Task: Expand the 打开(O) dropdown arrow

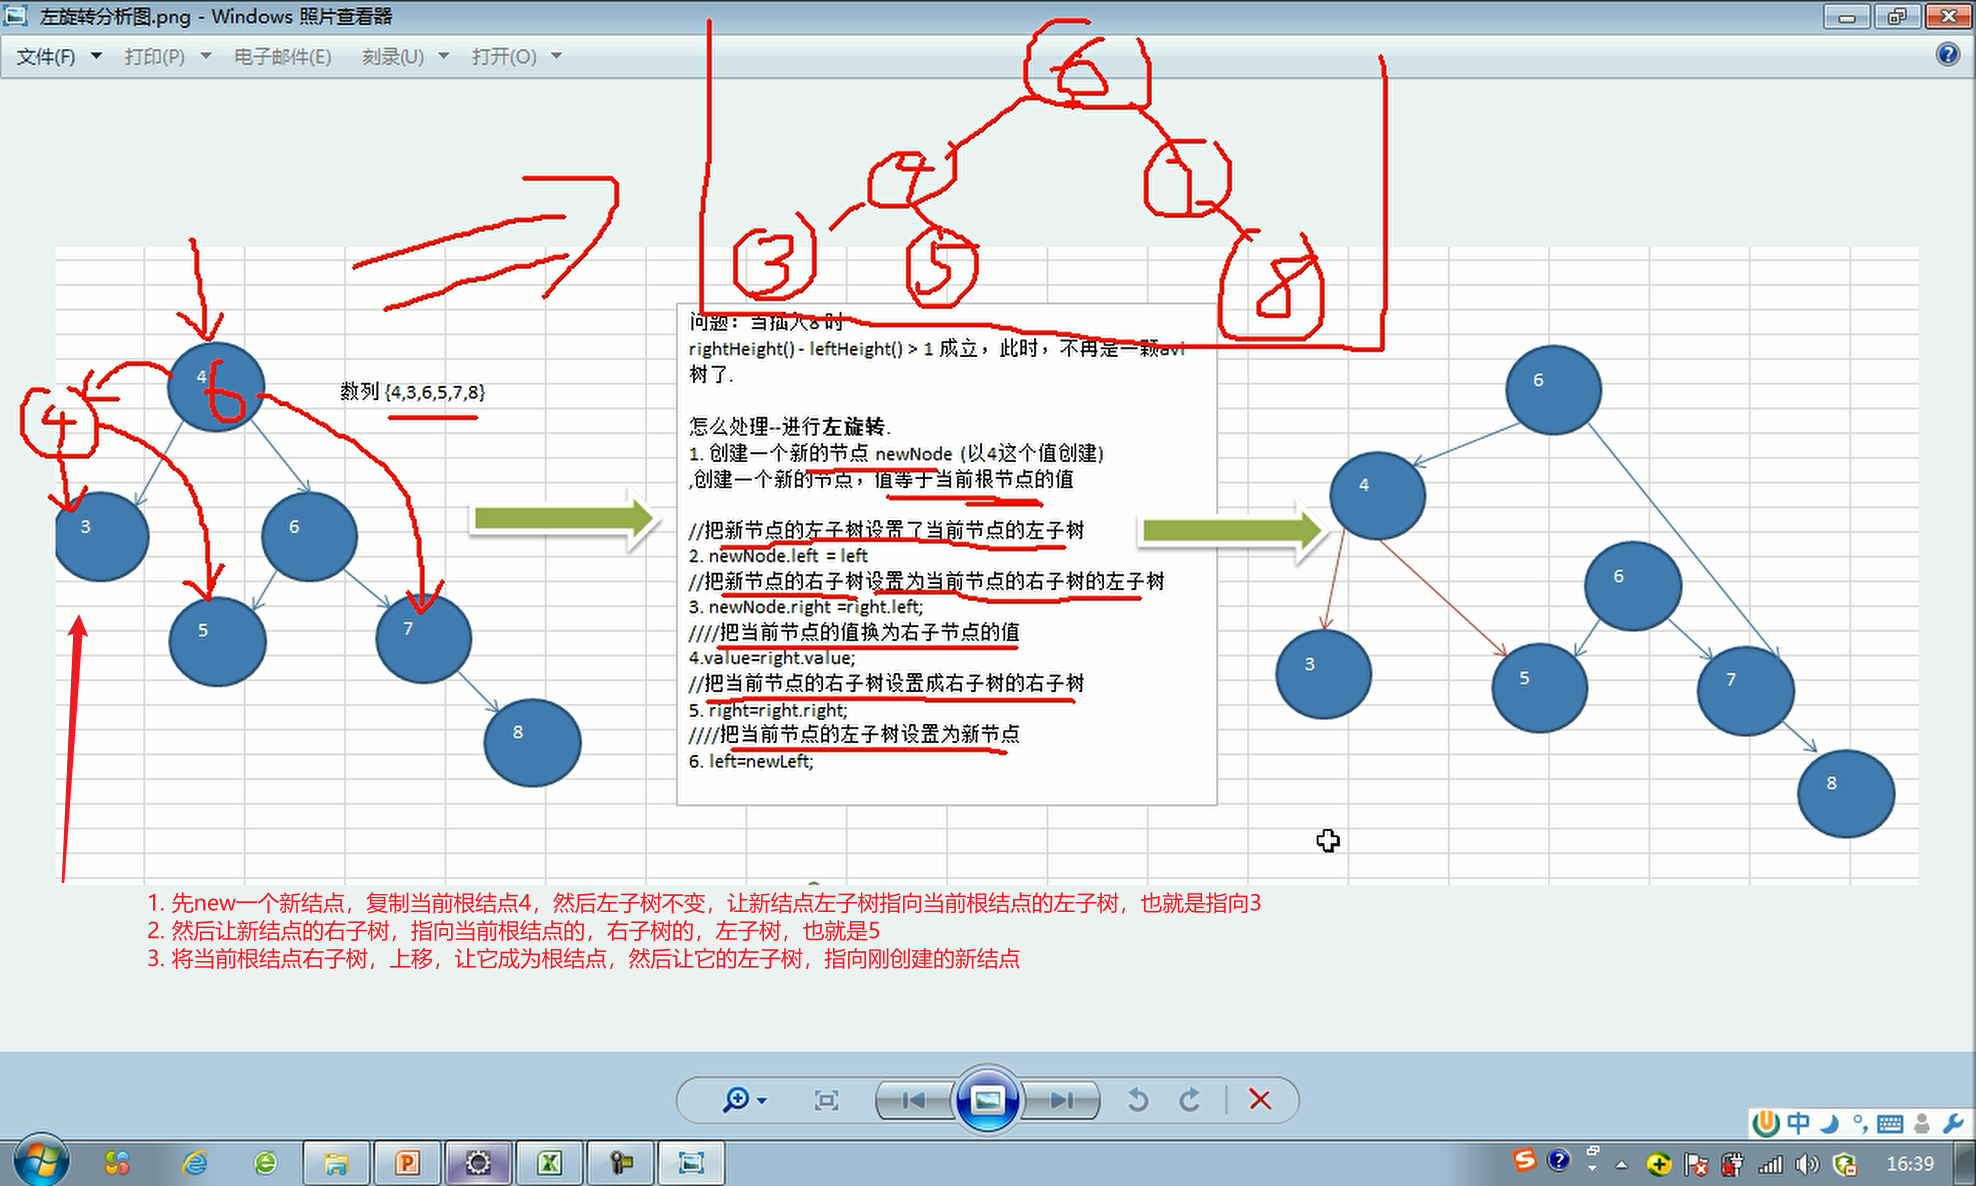Action: click(556, 57)
